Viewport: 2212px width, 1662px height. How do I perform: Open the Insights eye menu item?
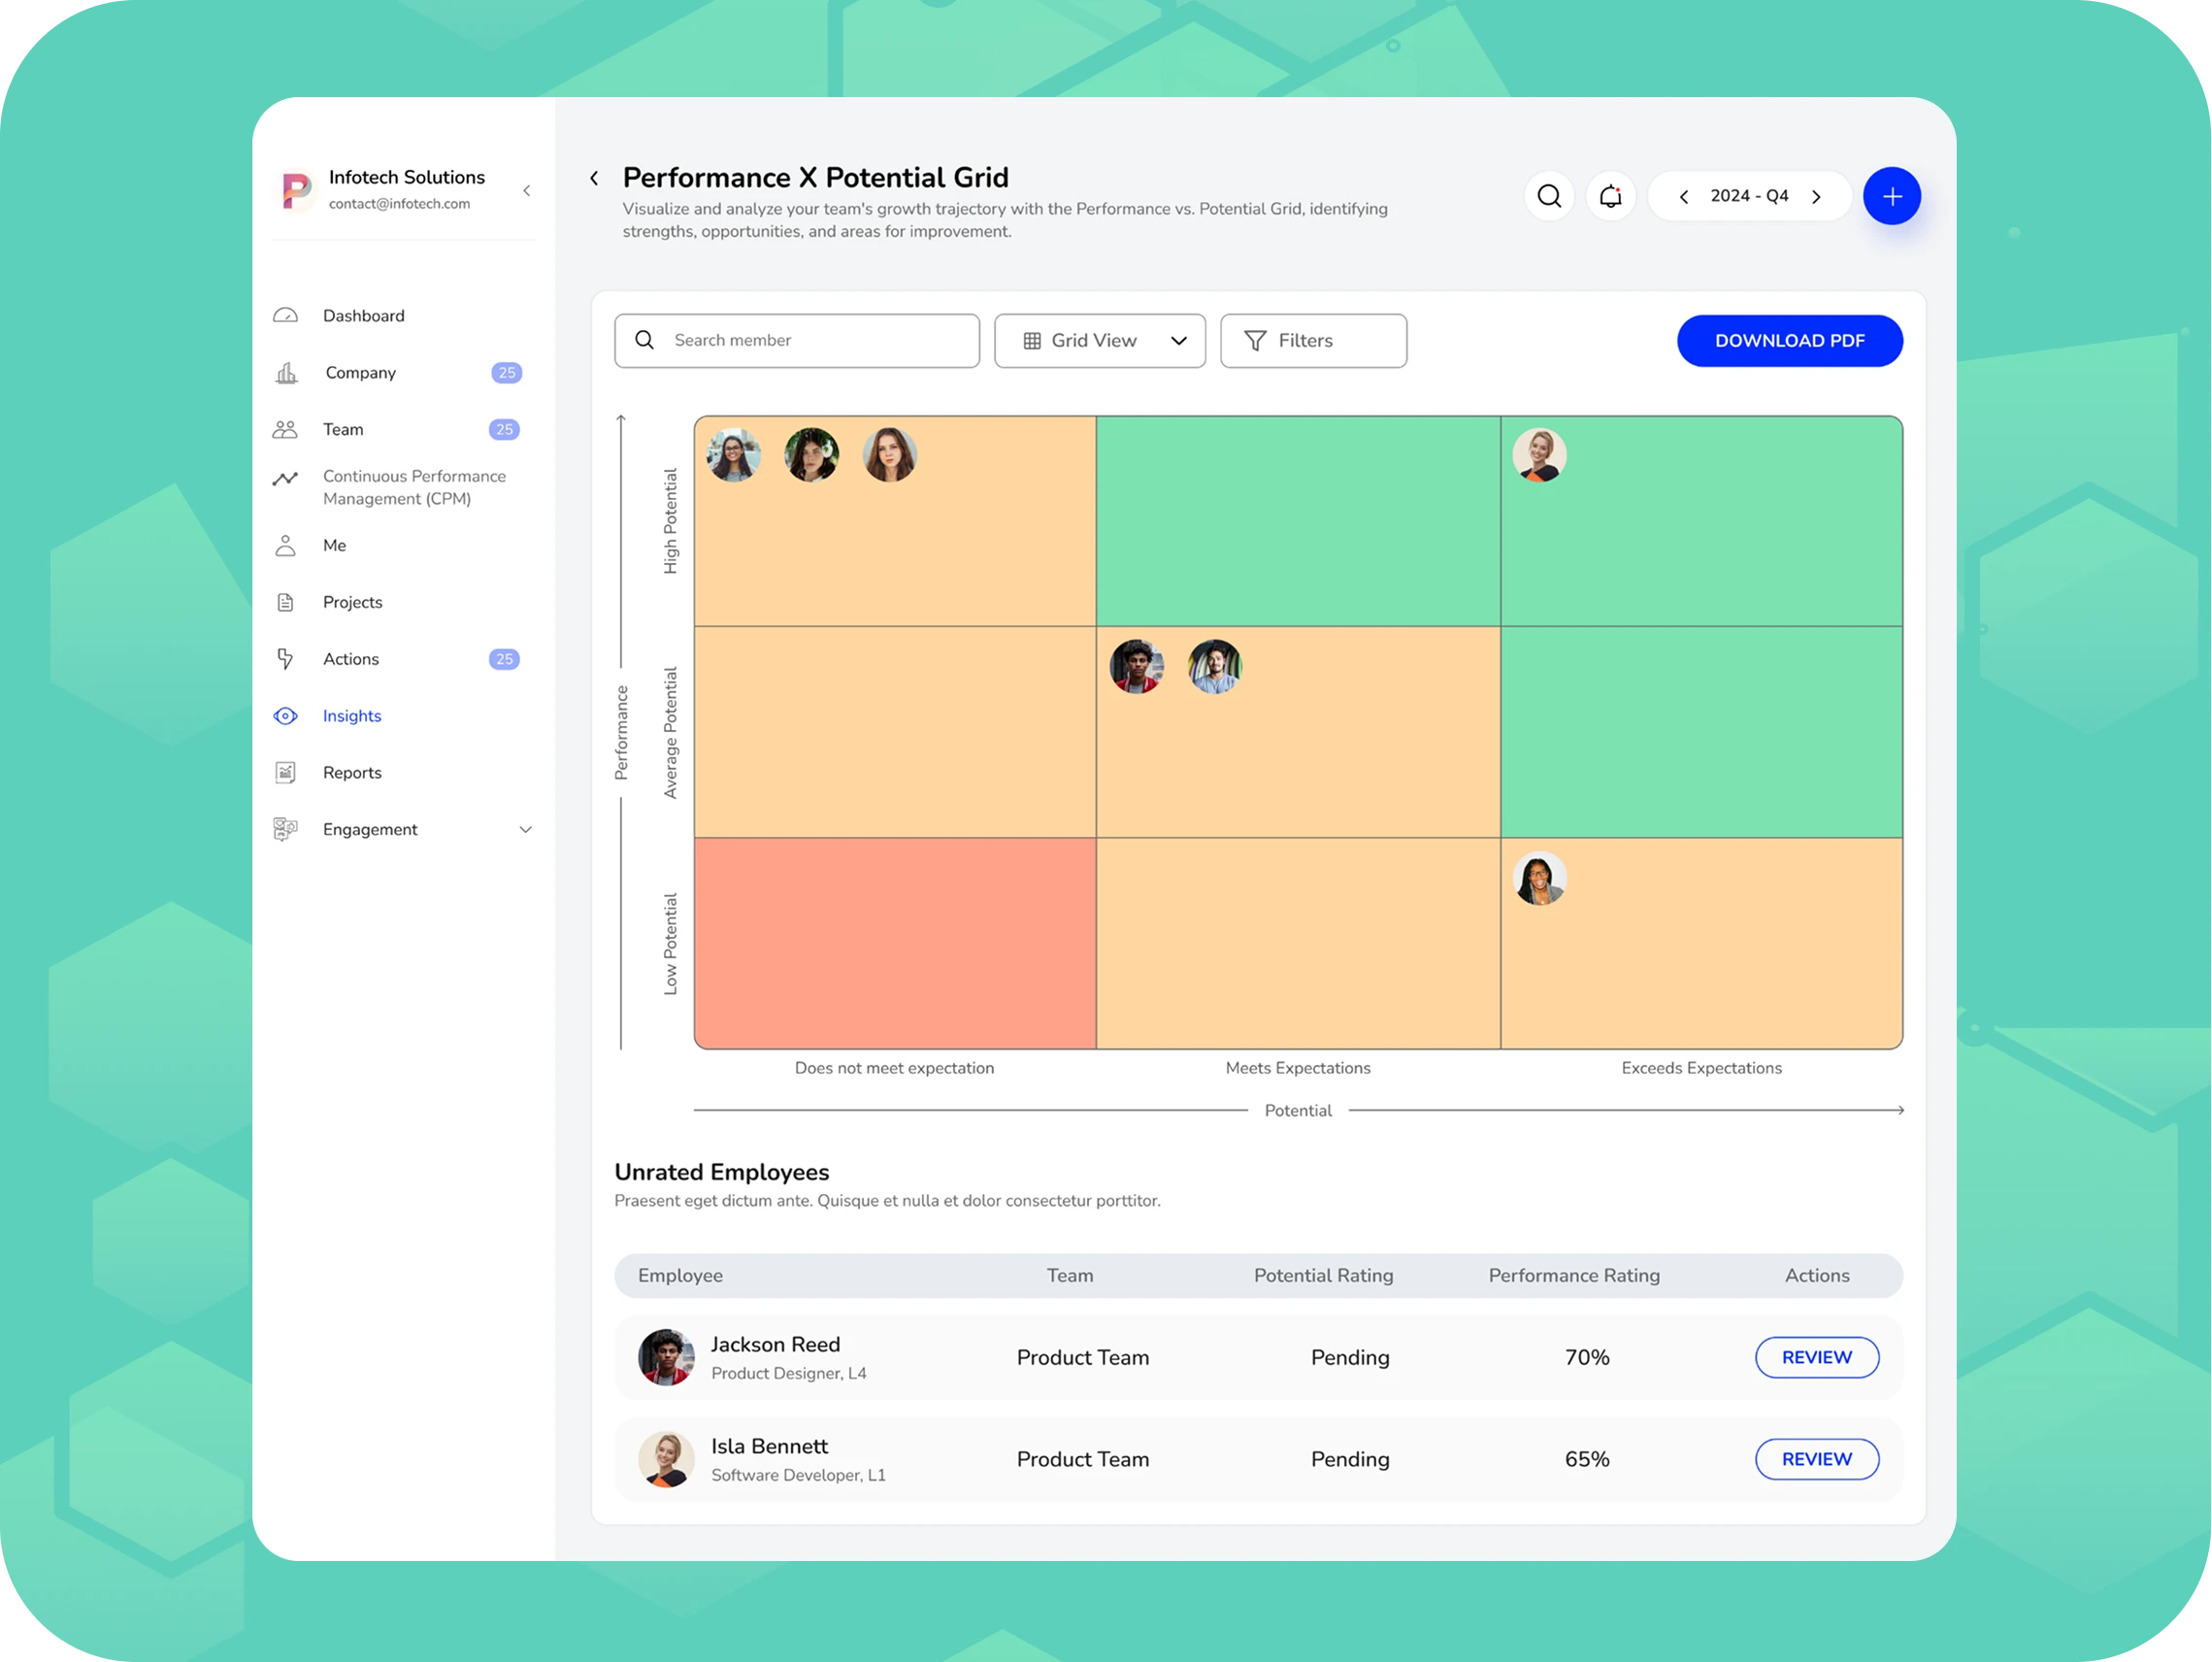tap(351, 716)
